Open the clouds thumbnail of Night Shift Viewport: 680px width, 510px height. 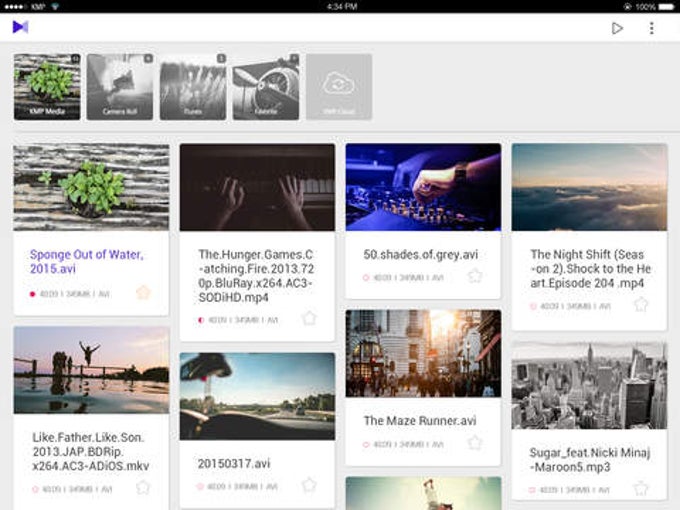[589, 187]
